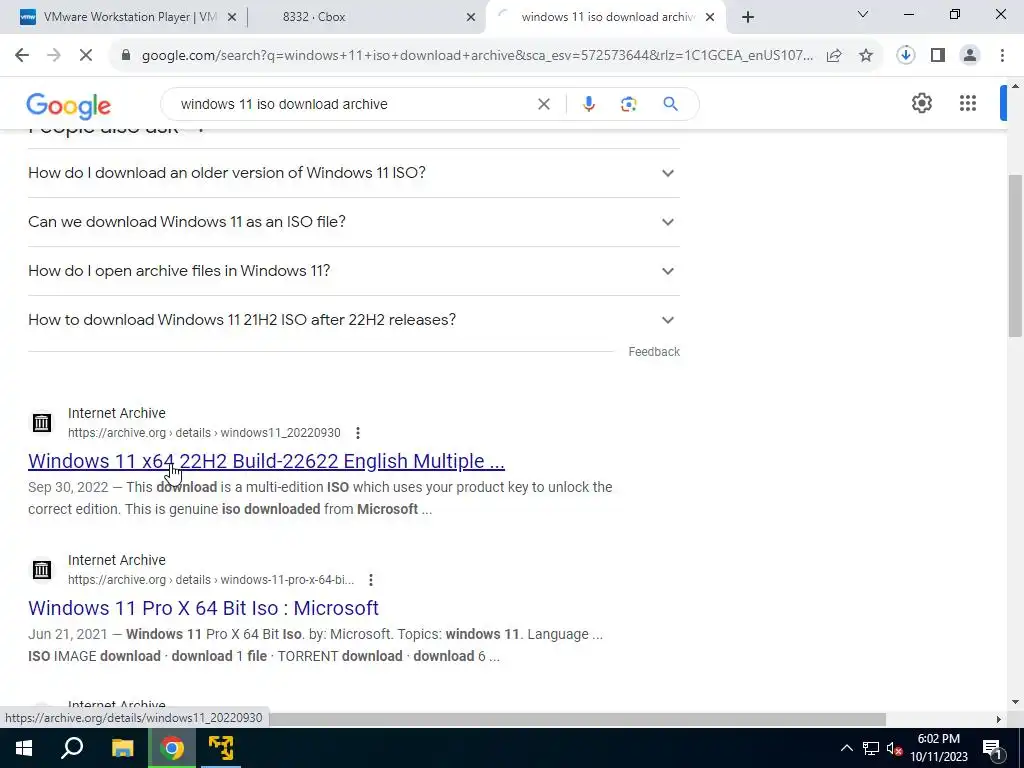This screenshot has height=768, width=1024.
Task: Click archive.org windows-11-pro-x-64-bi URL breadcrumb
Action: click(x=211, y=580)
